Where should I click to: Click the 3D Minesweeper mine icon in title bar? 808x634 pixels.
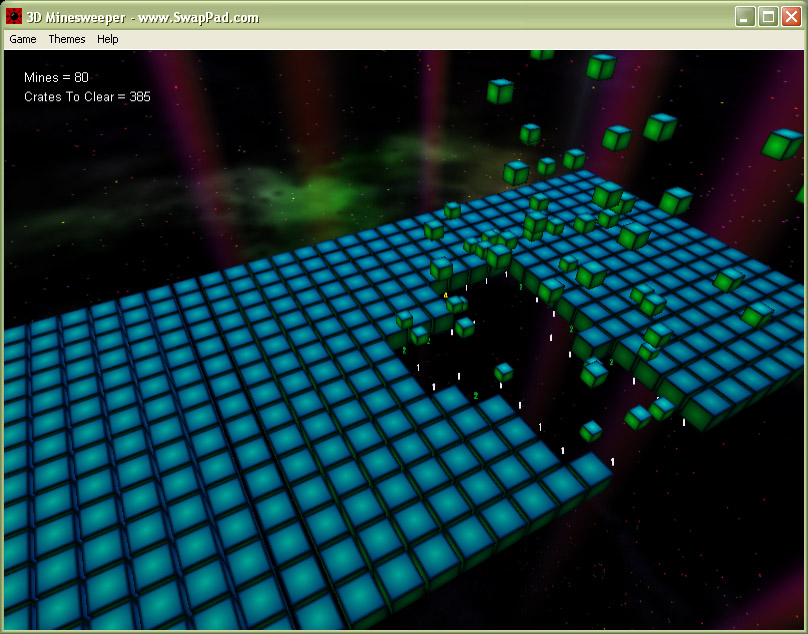tap(14, 16)
